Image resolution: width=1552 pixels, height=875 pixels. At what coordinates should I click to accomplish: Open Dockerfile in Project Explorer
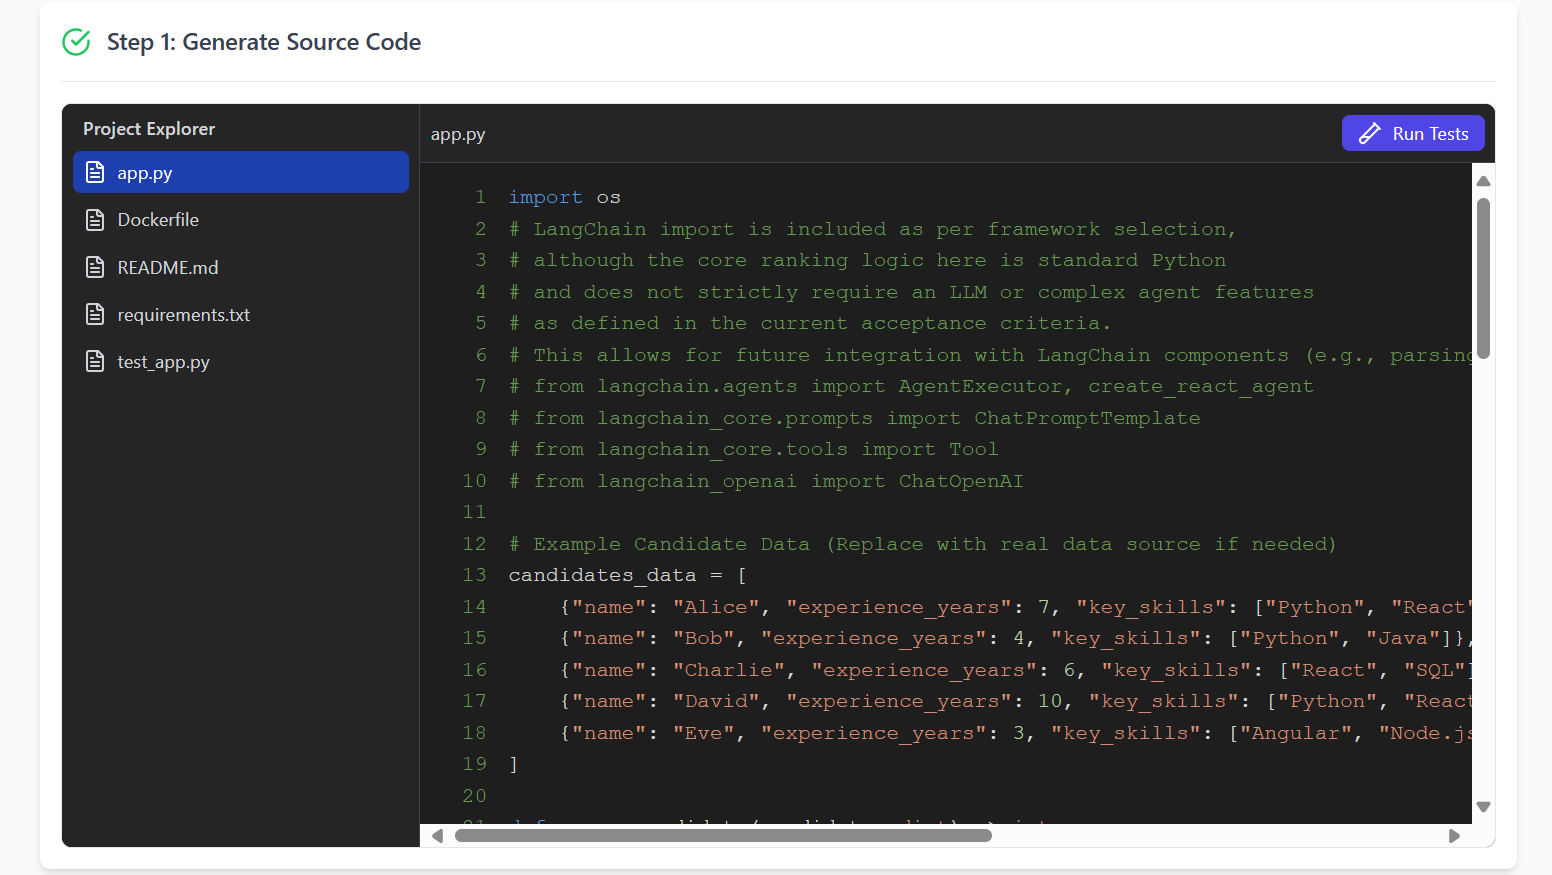[158, 220]
